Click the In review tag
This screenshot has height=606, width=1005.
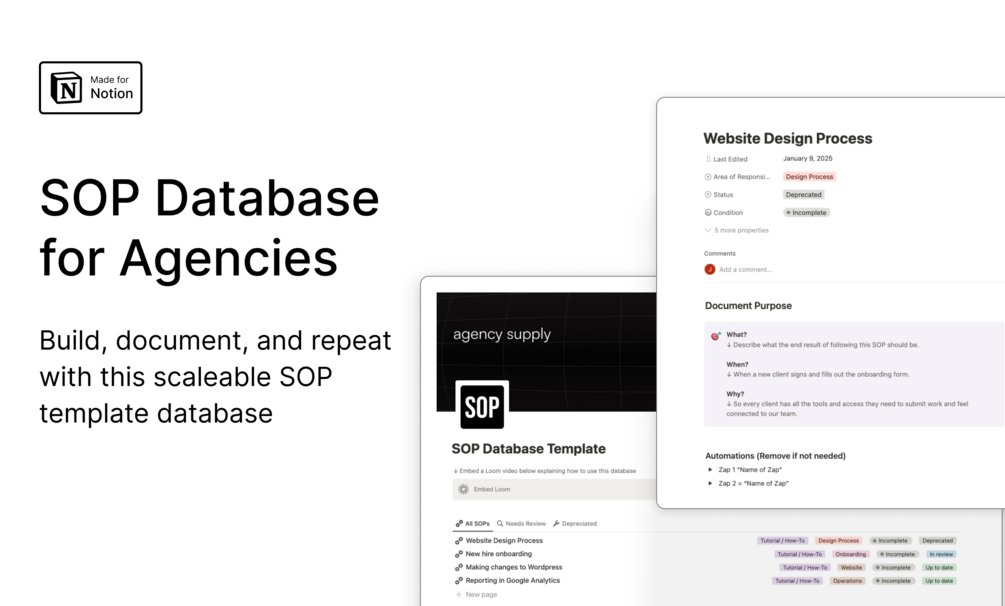point(942,555)
